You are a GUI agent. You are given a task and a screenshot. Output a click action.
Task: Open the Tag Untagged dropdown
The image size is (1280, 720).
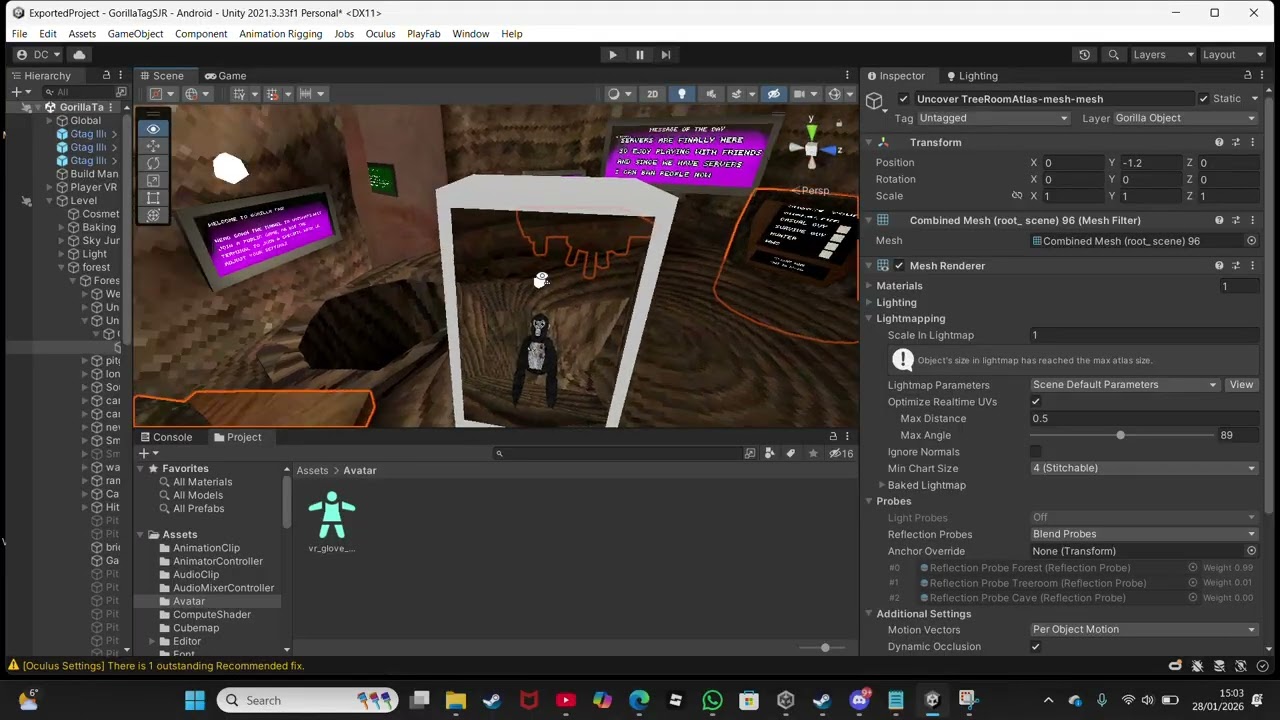[993, 118]
